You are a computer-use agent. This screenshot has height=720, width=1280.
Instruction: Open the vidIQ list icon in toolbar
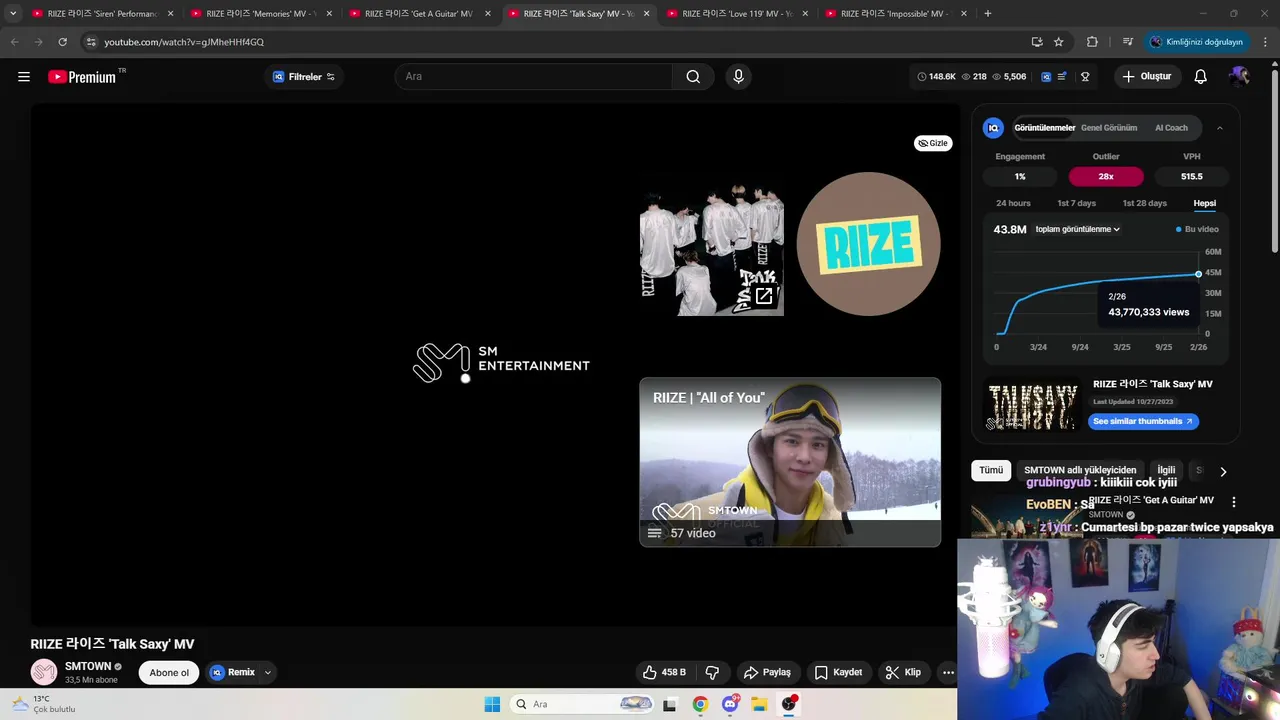[x=1062, y=77]
